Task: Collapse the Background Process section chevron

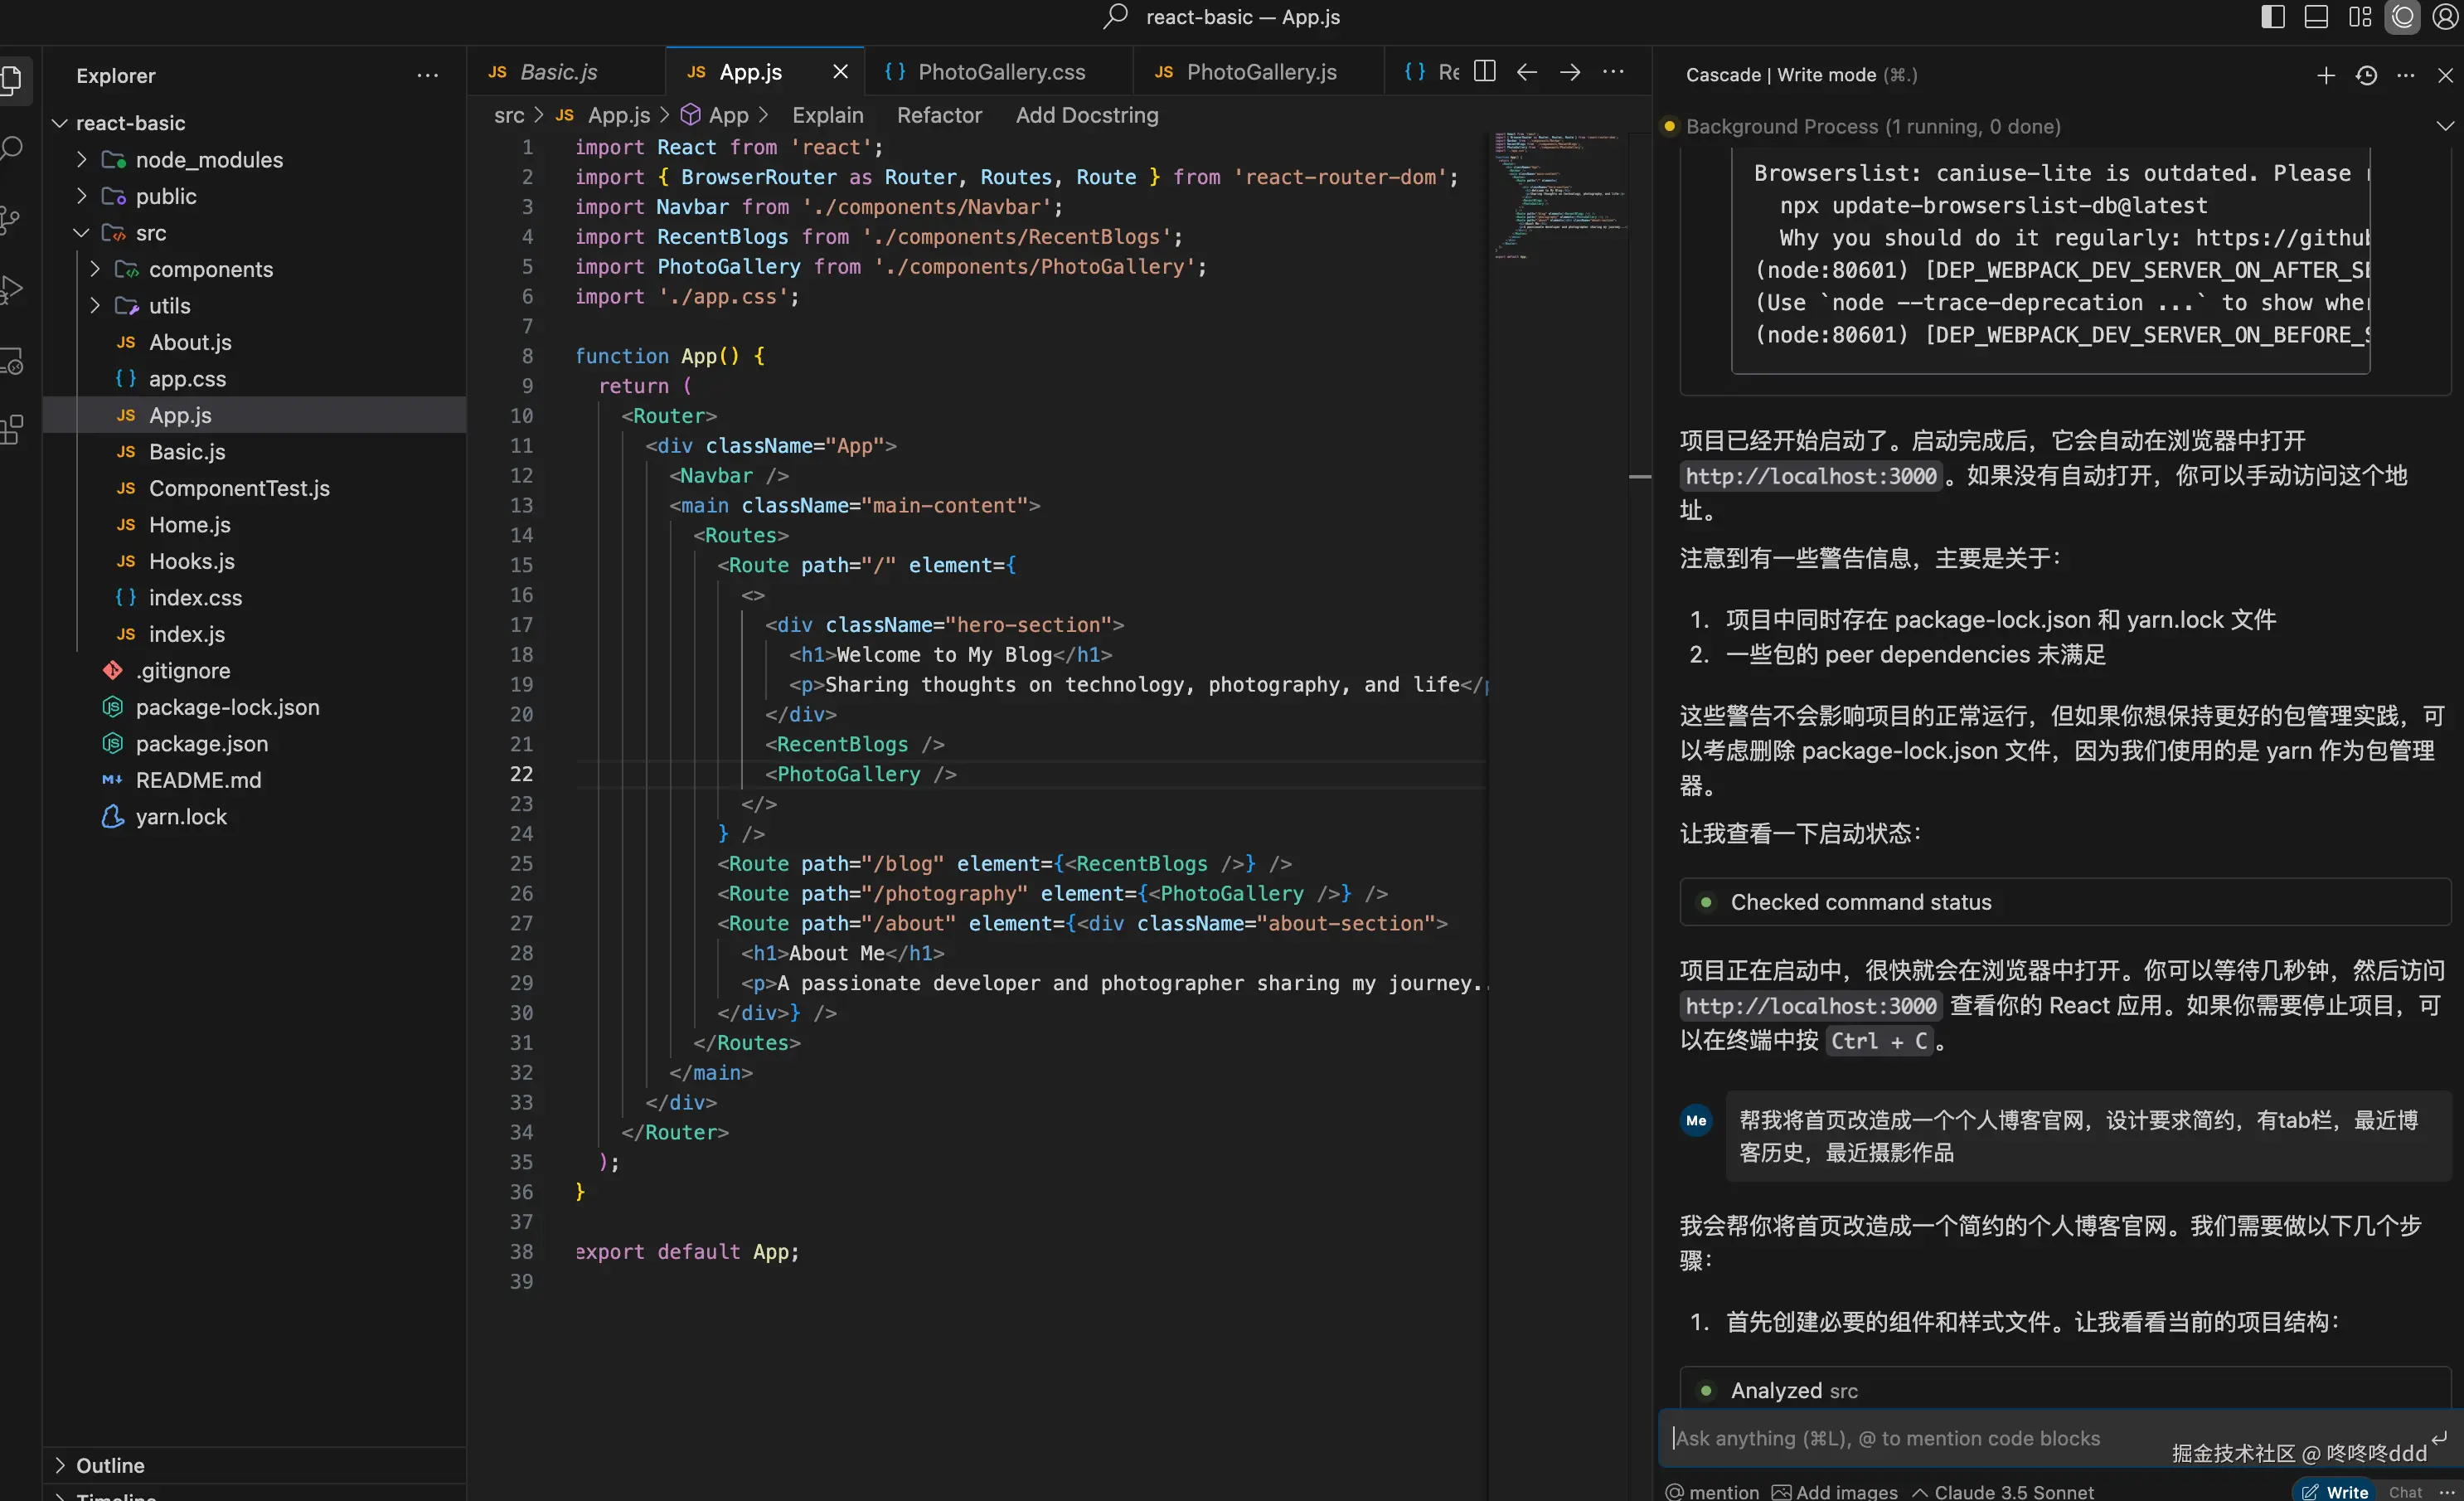Action: pyautogui.click(x=2445, y=126)
